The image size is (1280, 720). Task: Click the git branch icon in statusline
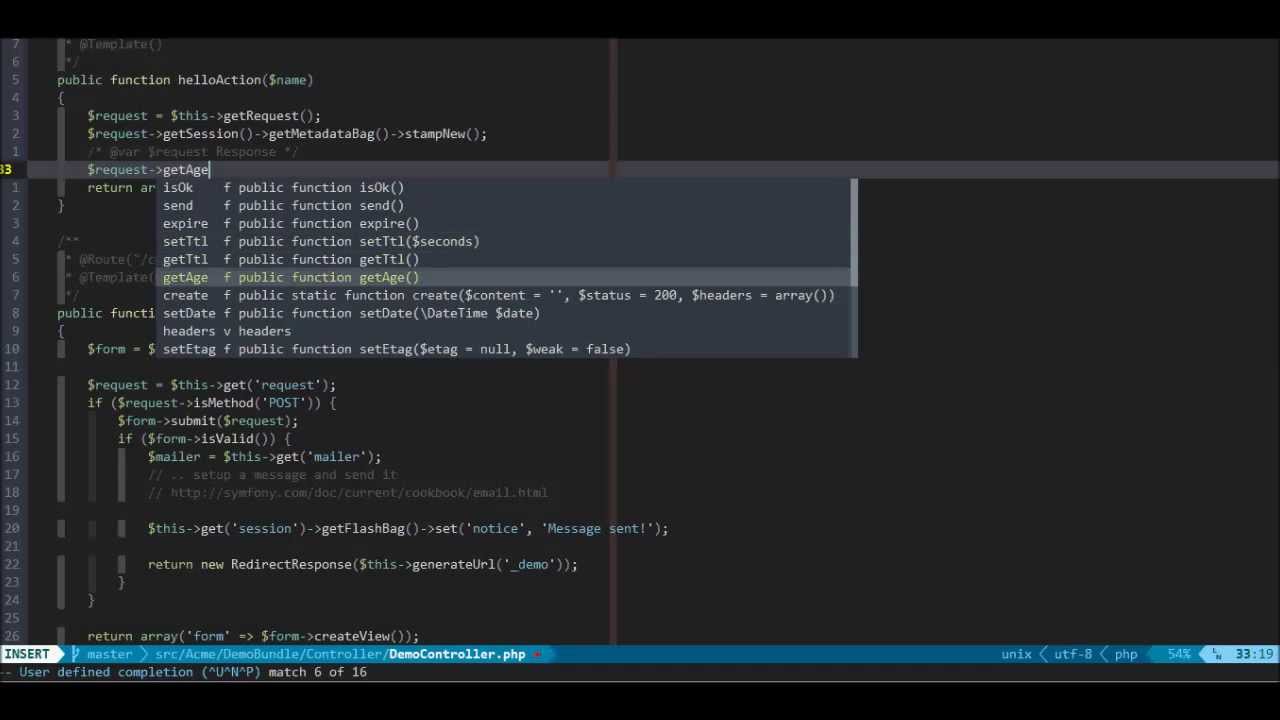[x=75, y=654]
